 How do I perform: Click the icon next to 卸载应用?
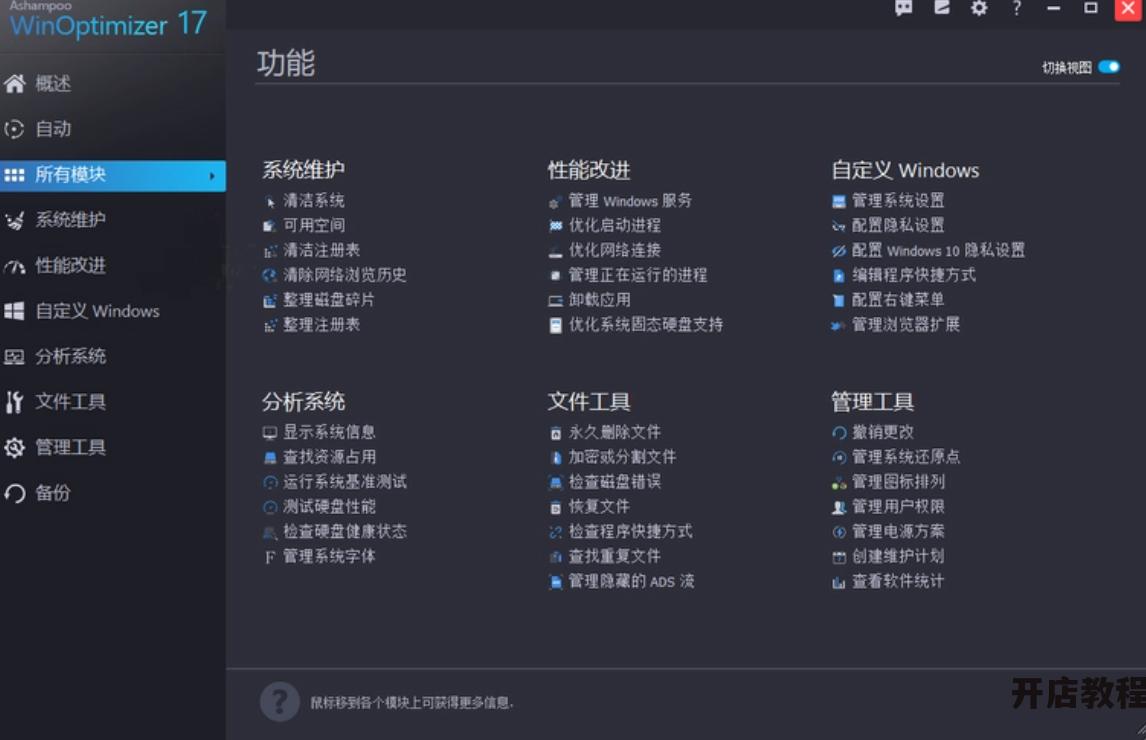click(x=555, y=301)
